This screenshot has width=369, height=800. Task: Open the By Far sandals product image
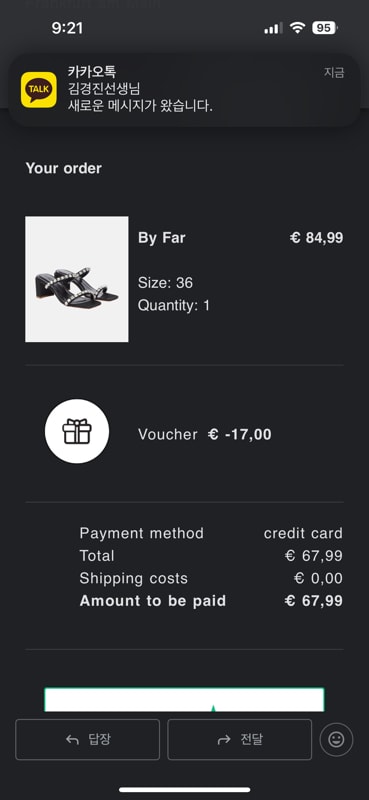coord(77,279)
